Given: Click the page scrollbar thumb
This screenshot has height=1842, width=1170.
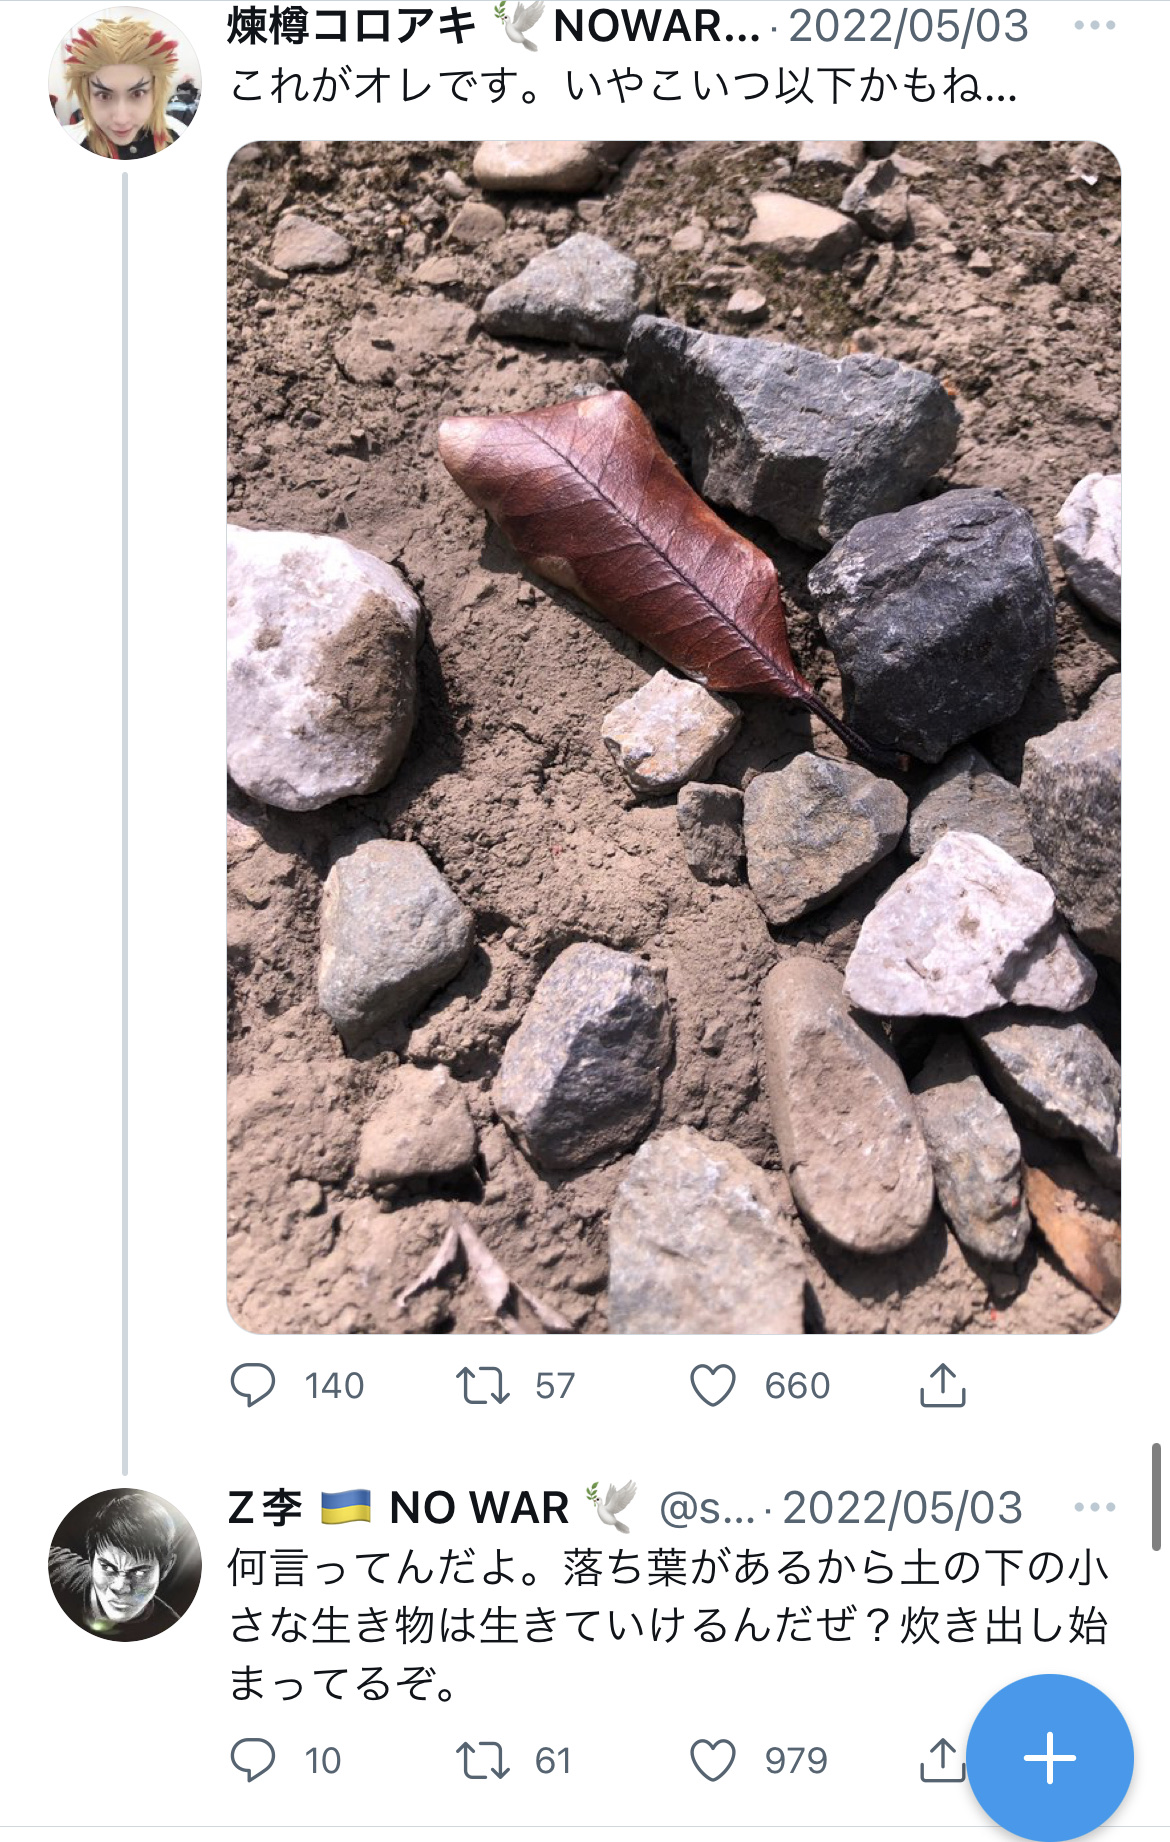Looking at the screenshot, I should point(1156,1496).
